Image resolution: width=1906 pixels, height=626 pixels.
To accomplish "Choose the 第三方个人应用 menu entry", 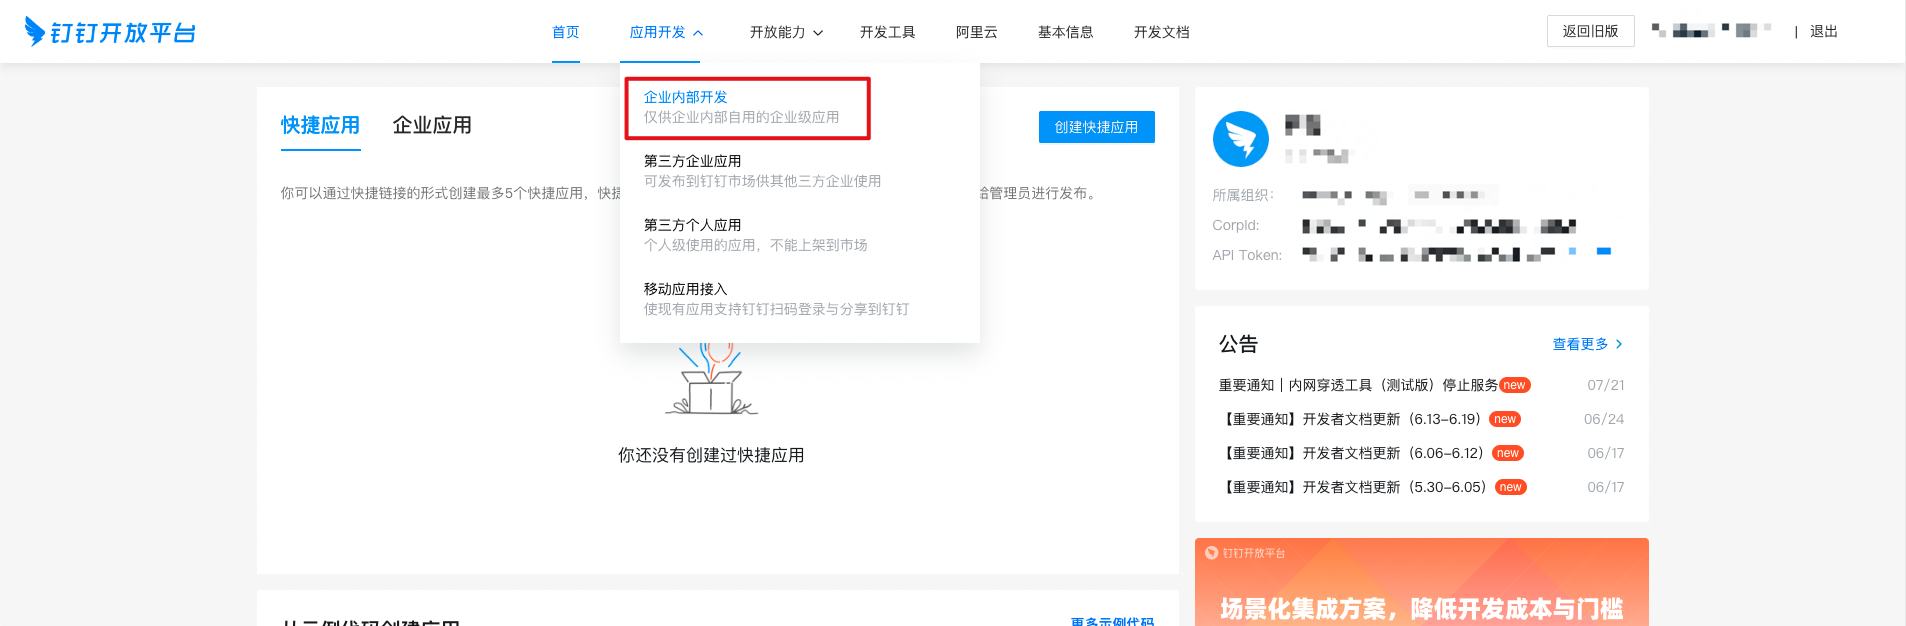I will pos(755,235).
